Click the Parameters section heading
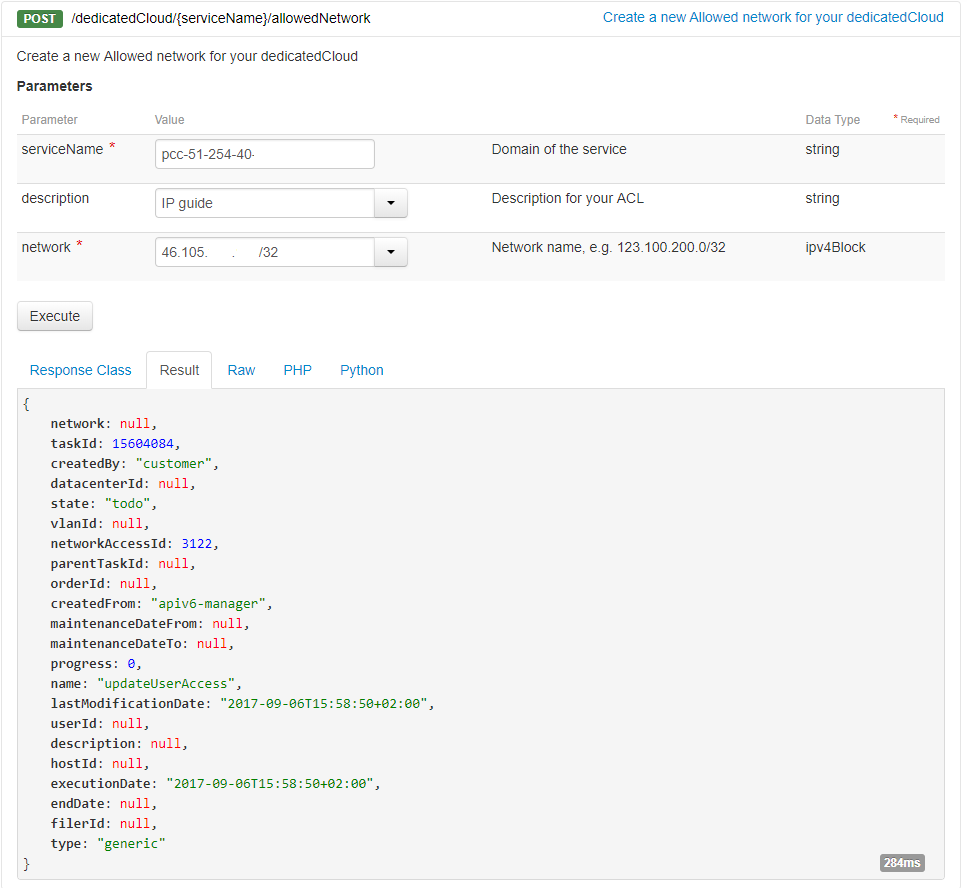Viewport: 967px width, 888px height. [x=54, y=86]
